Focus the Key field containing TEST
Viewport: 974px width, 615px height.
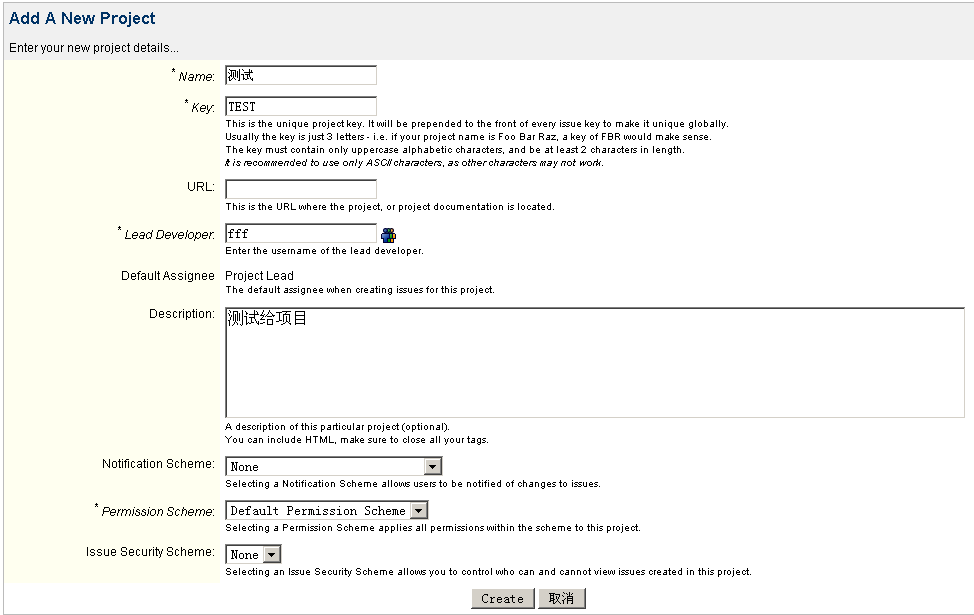[x=301, y=106]
